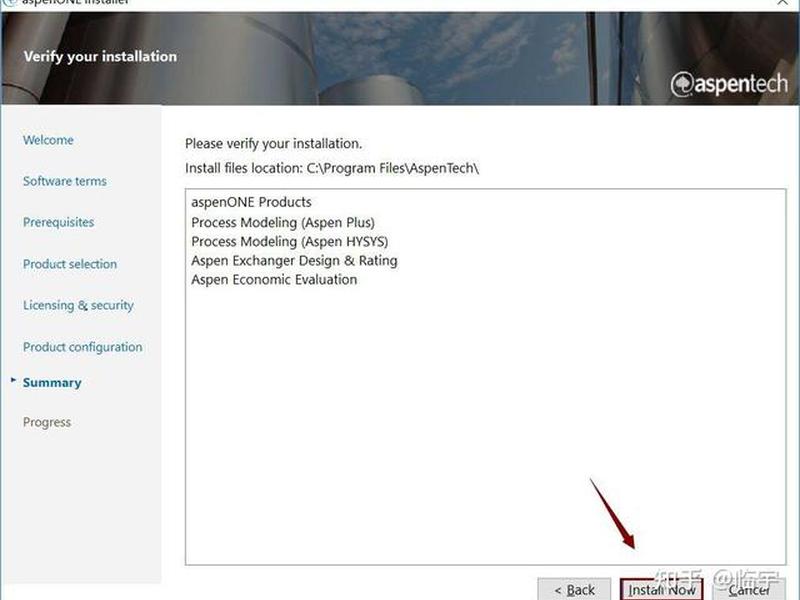Click the Install Now button
This screenshot has height=600, width=800.
click(x=662, y=590)
